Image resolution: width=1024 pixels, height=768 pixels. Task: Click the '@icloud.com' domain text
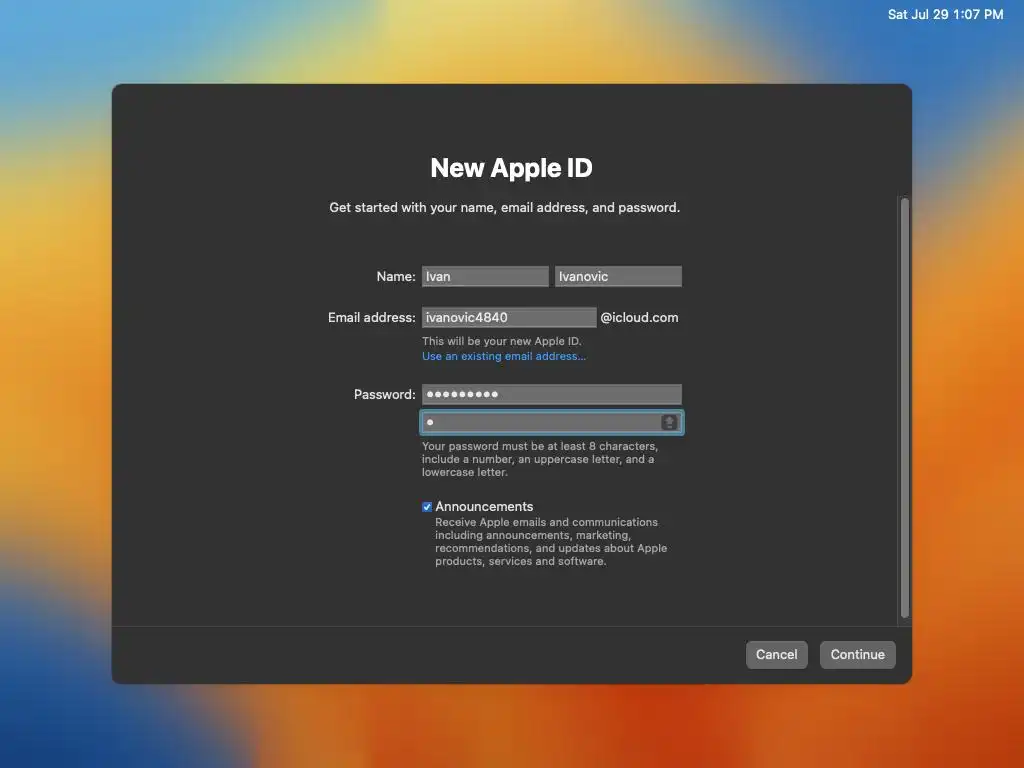coord(639,317)
